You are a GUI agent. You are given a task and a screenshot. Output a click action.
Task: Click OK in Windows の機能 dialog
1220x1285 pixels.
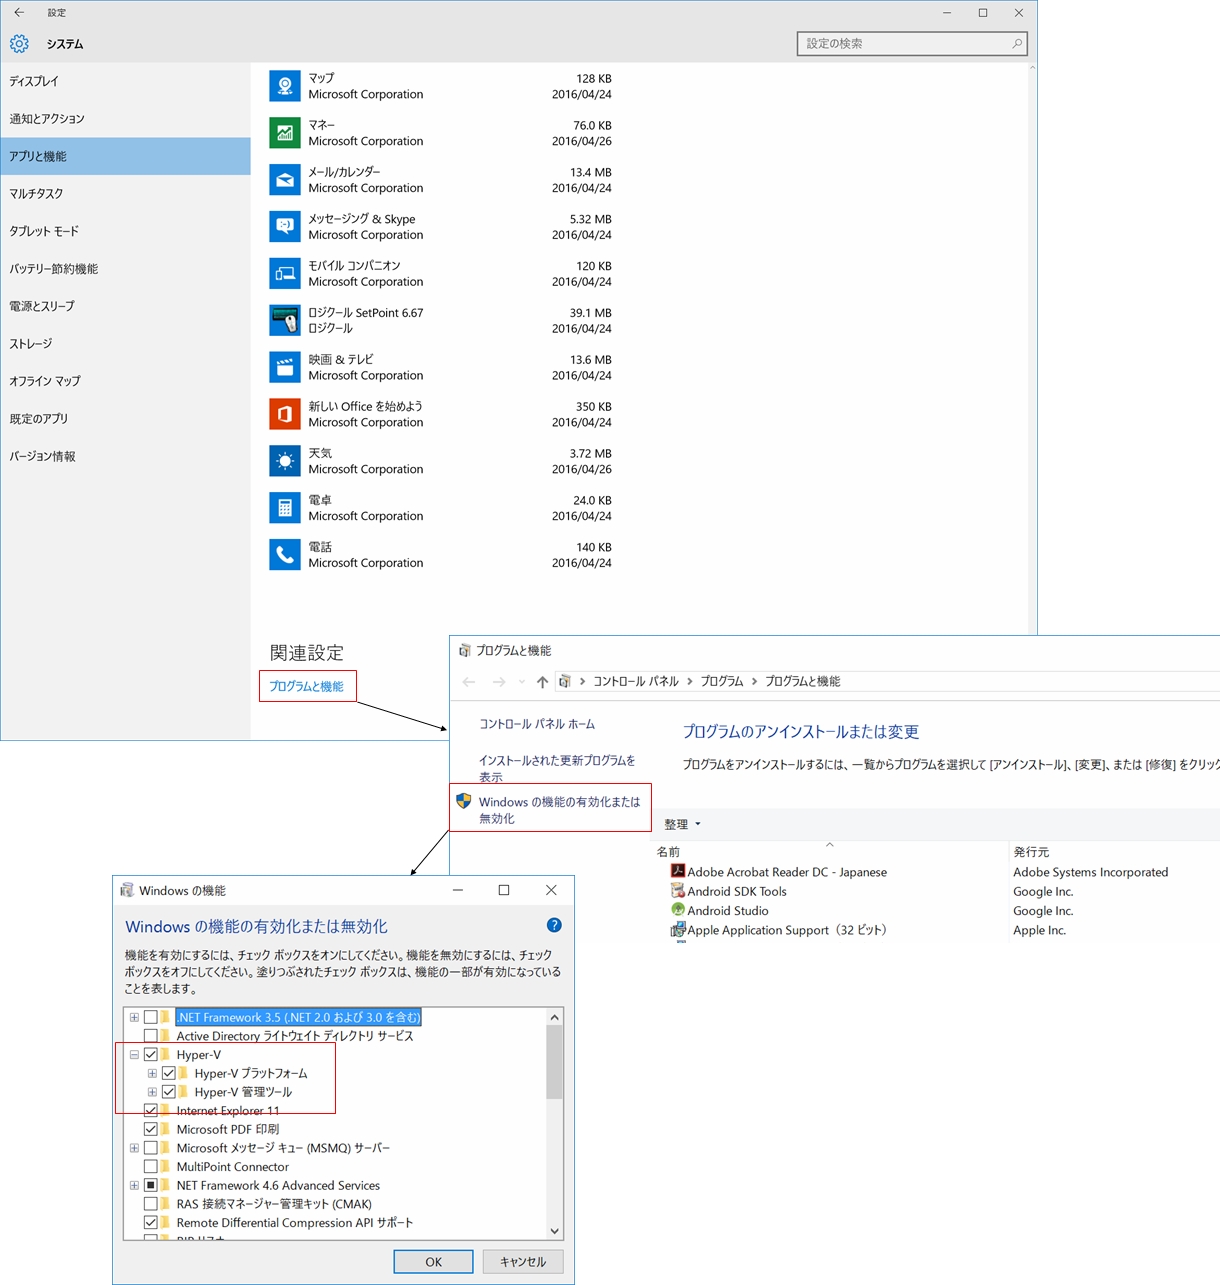[x=433, y=1262]
